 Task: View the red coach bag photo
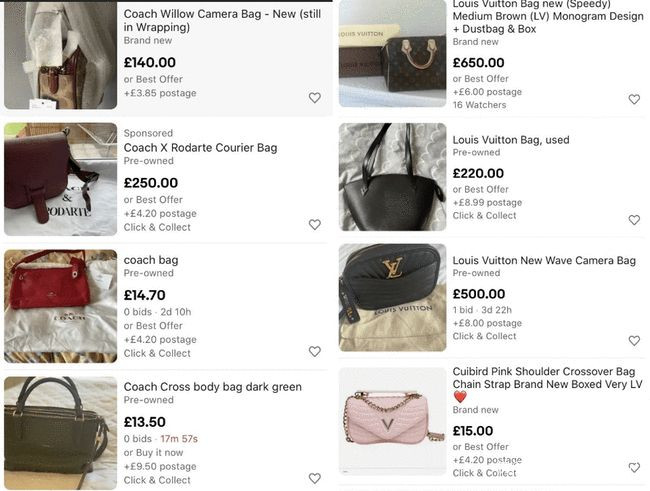(61, 306)
